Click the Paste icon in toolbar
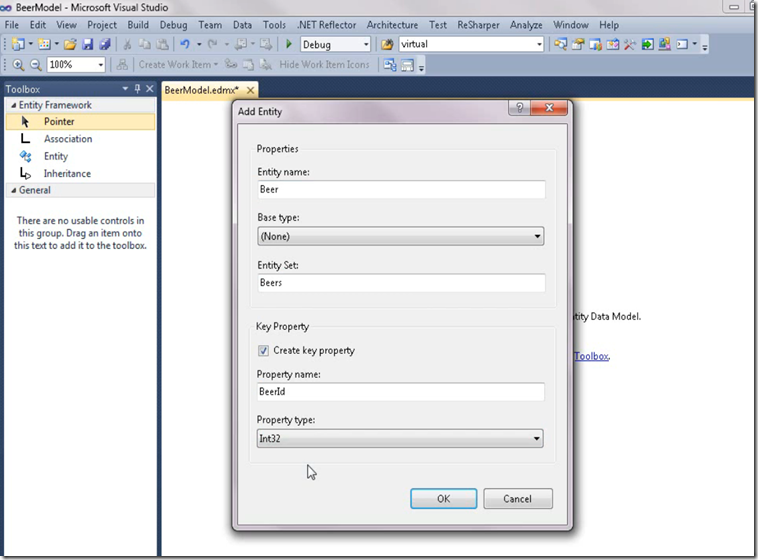 click(162, 44)
